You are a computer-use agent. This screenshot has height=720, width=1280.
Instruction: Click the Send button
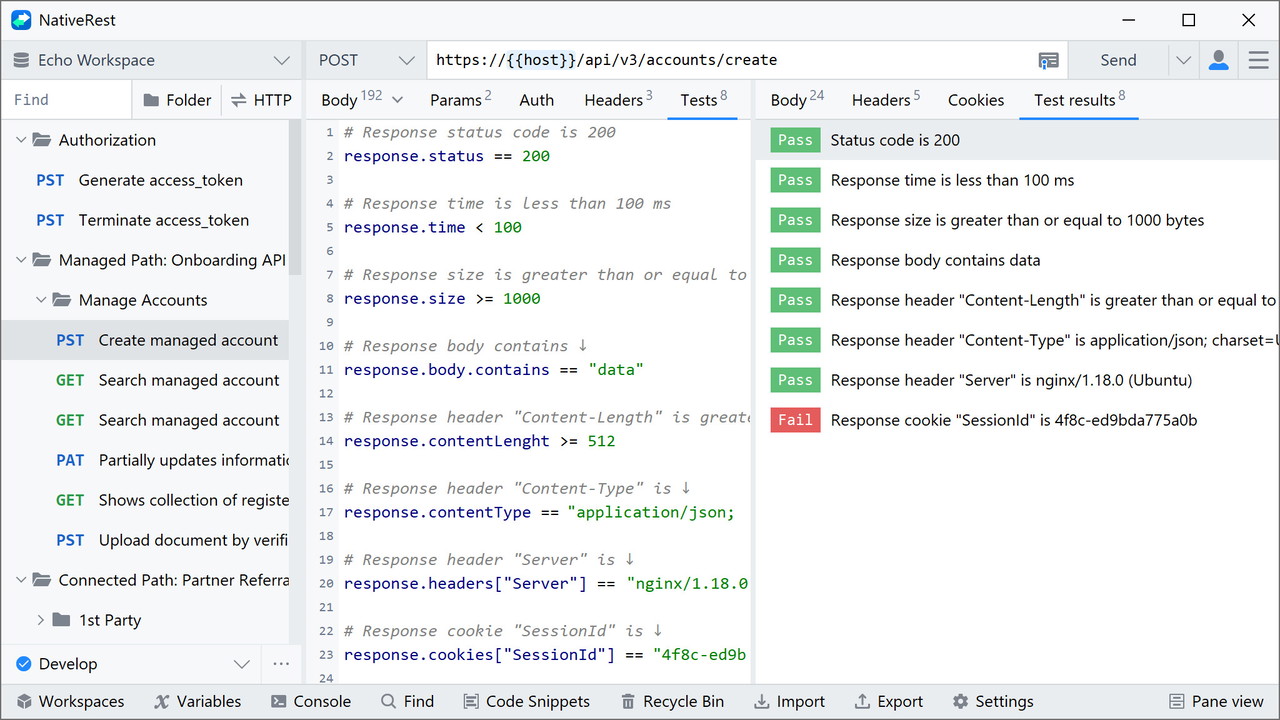pos(1118,61)
